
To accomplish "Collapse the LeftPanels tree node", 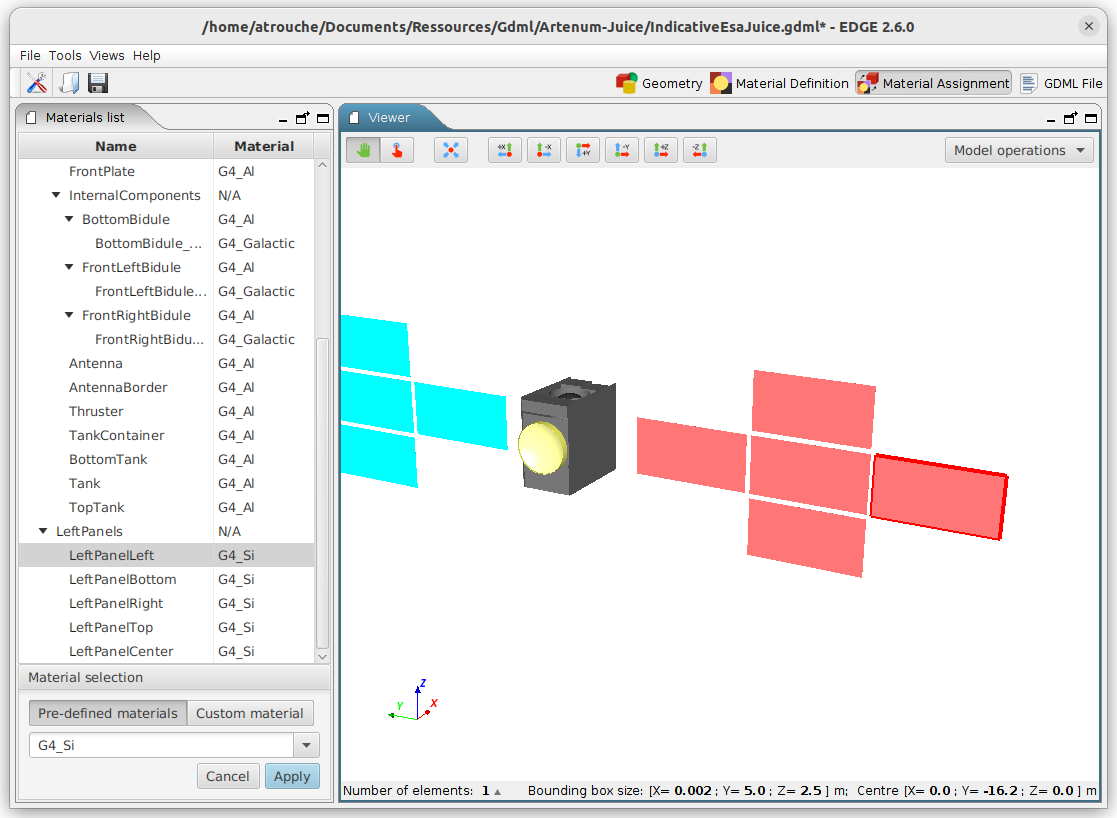I will click(42, 531).
